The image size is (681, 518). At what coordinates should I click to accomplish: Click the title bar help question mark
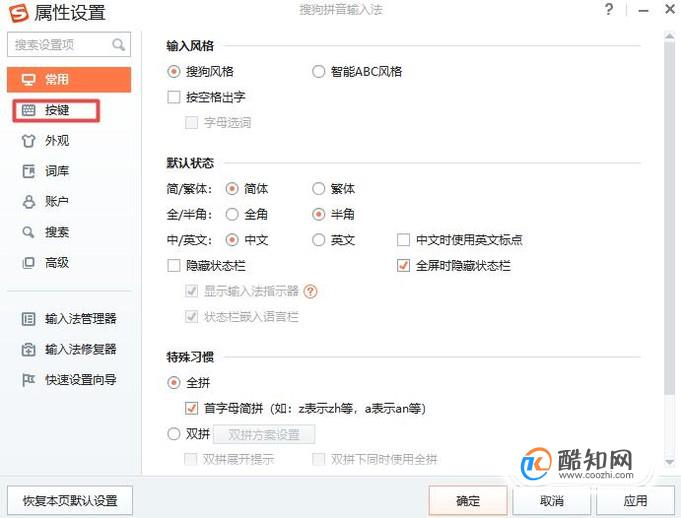[609, 10]
